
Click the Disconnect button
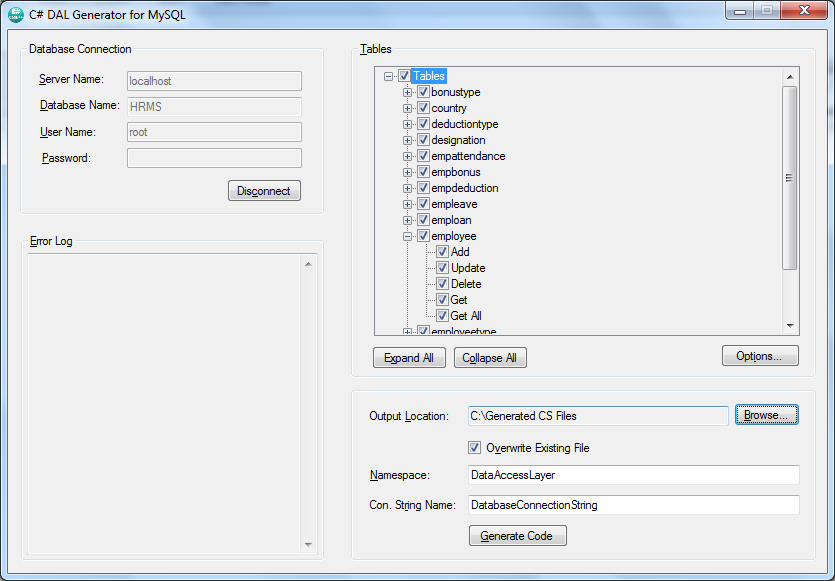point(263,190)
